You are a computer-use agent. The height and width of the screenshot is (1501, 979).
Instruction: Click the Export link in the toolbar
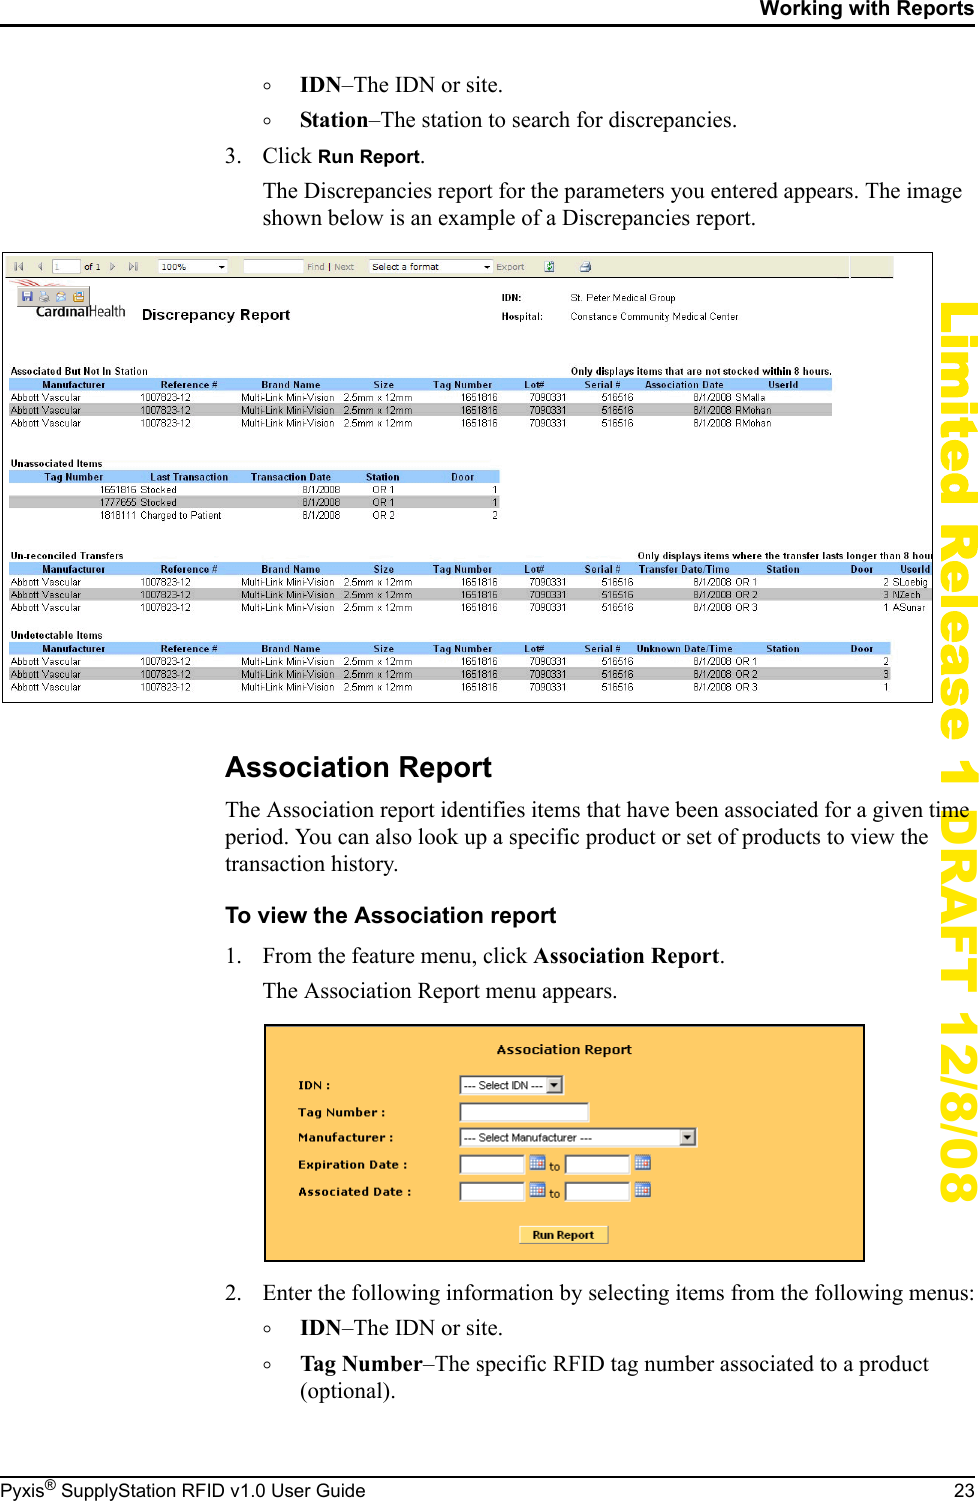pyautogui.click(x=510, y=267)
